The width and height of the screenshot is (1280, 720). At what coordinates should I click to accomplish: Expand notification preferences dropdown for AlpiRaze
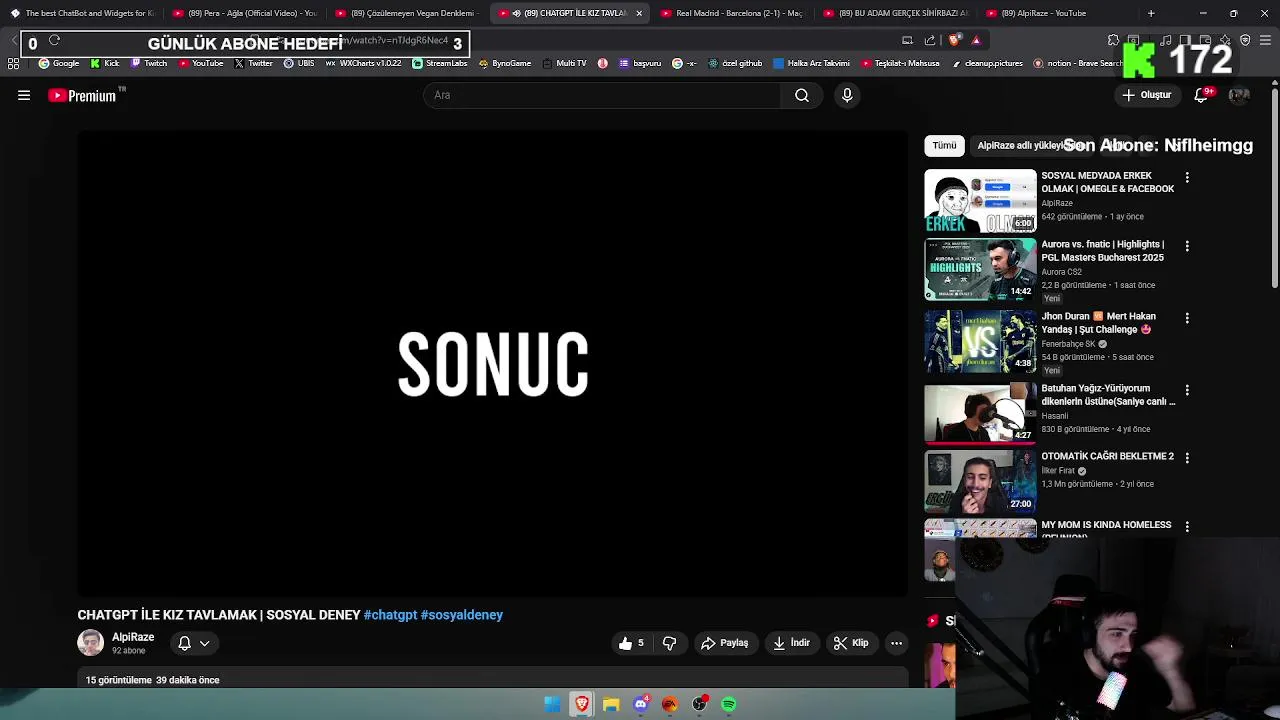(204, 643)
